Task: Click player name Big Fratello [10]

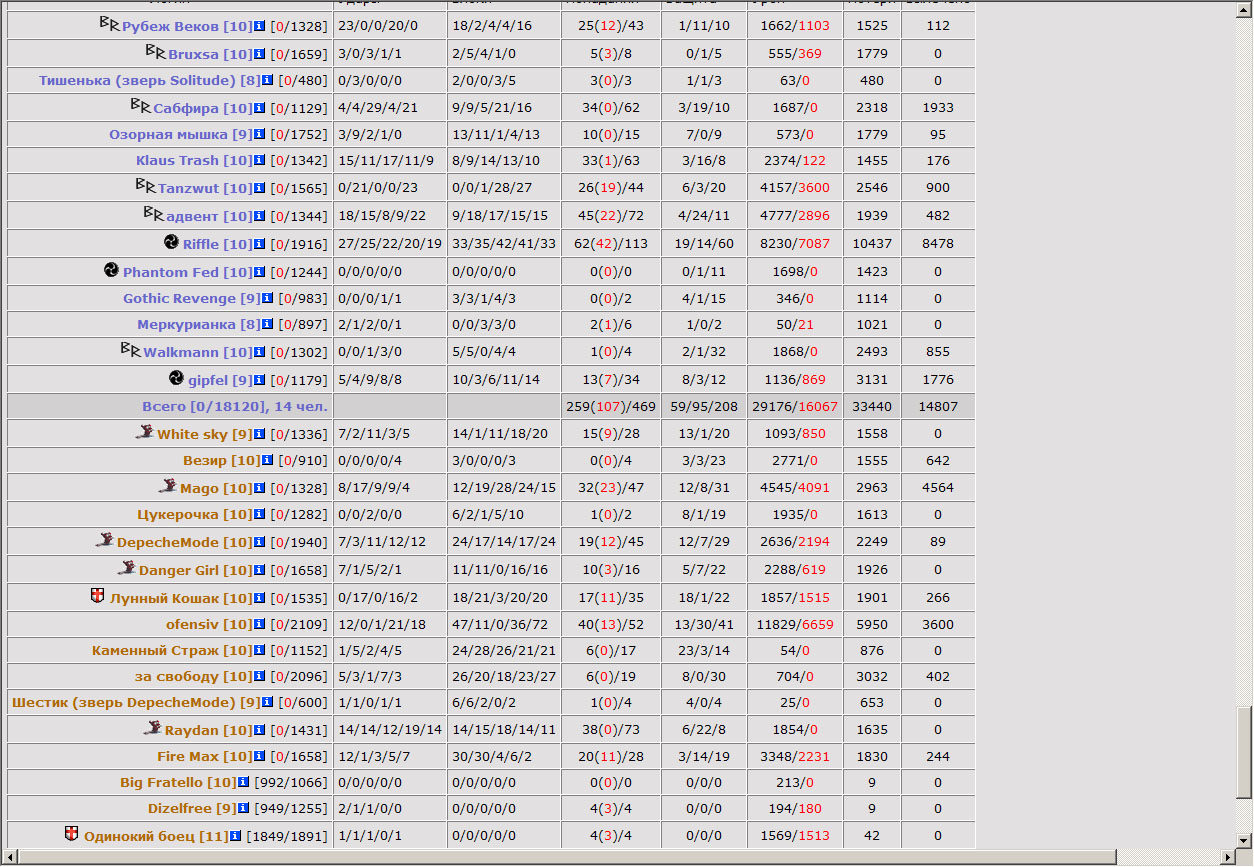Action: pos(178,782)
